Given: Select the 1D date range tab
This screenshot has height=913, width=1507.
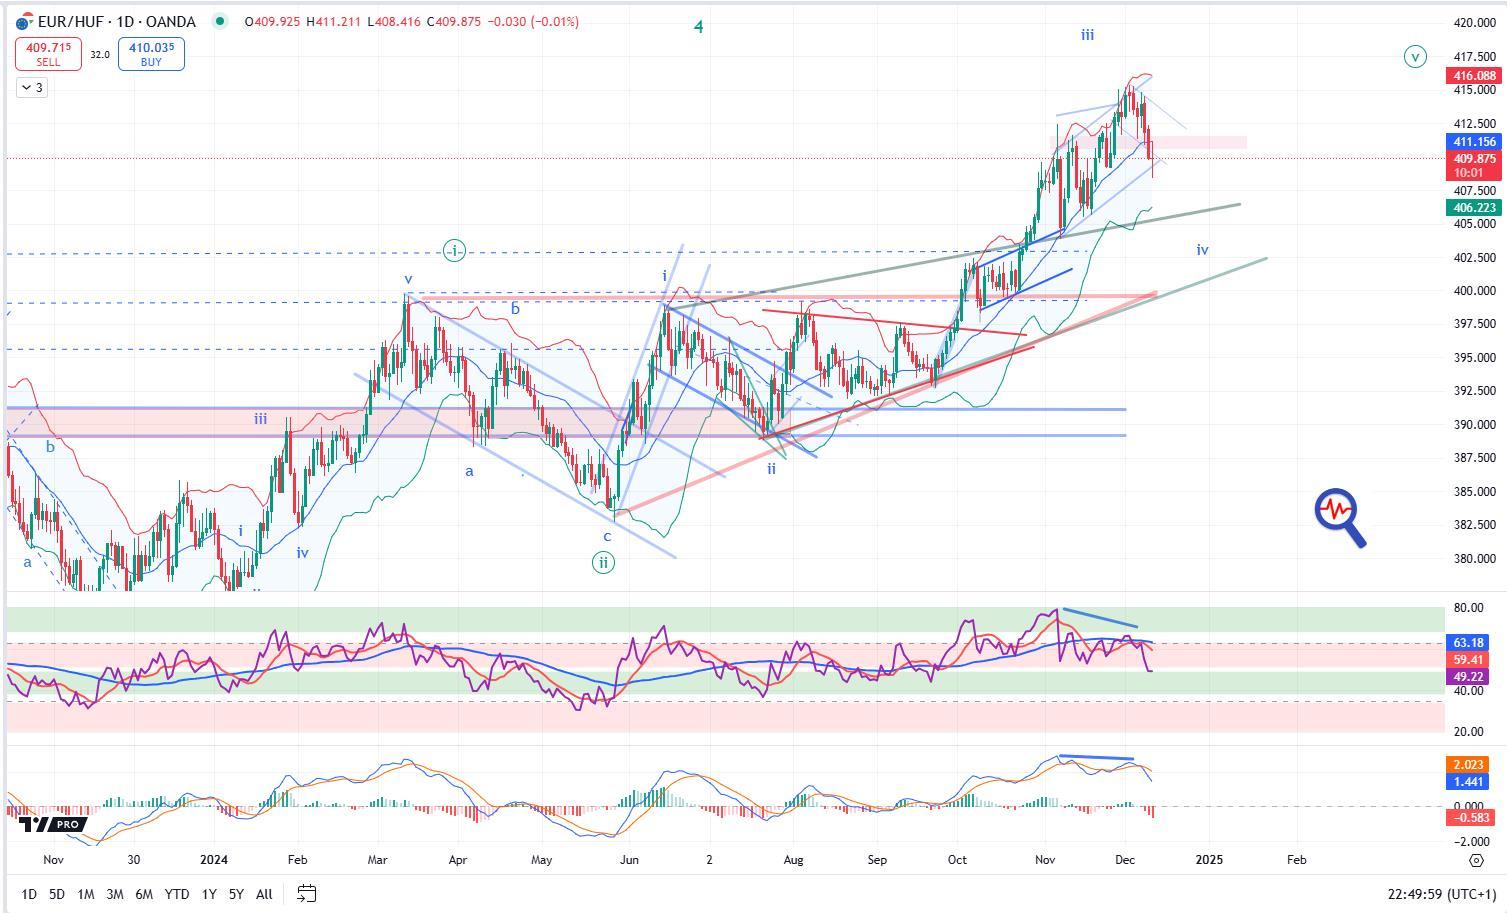Looking at the screenshot, I should pyautogui.click(x=29, y=894).
